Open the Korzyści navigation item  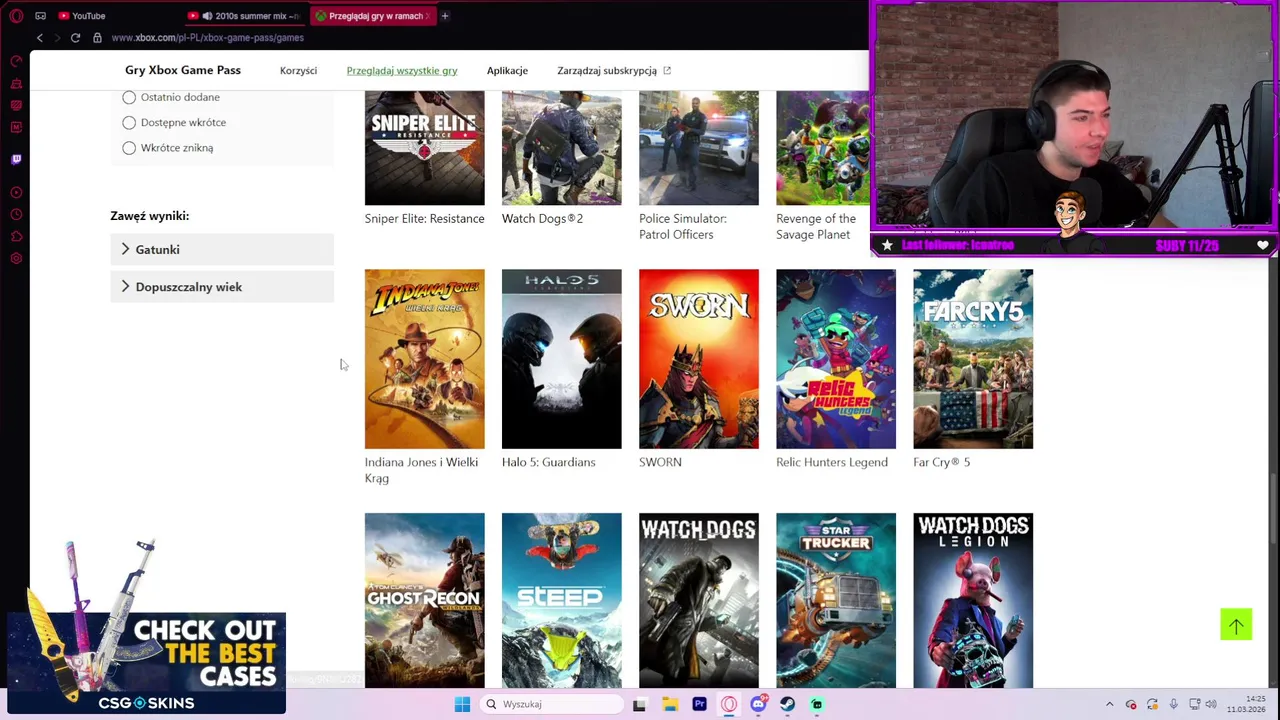tap(298, 70)
